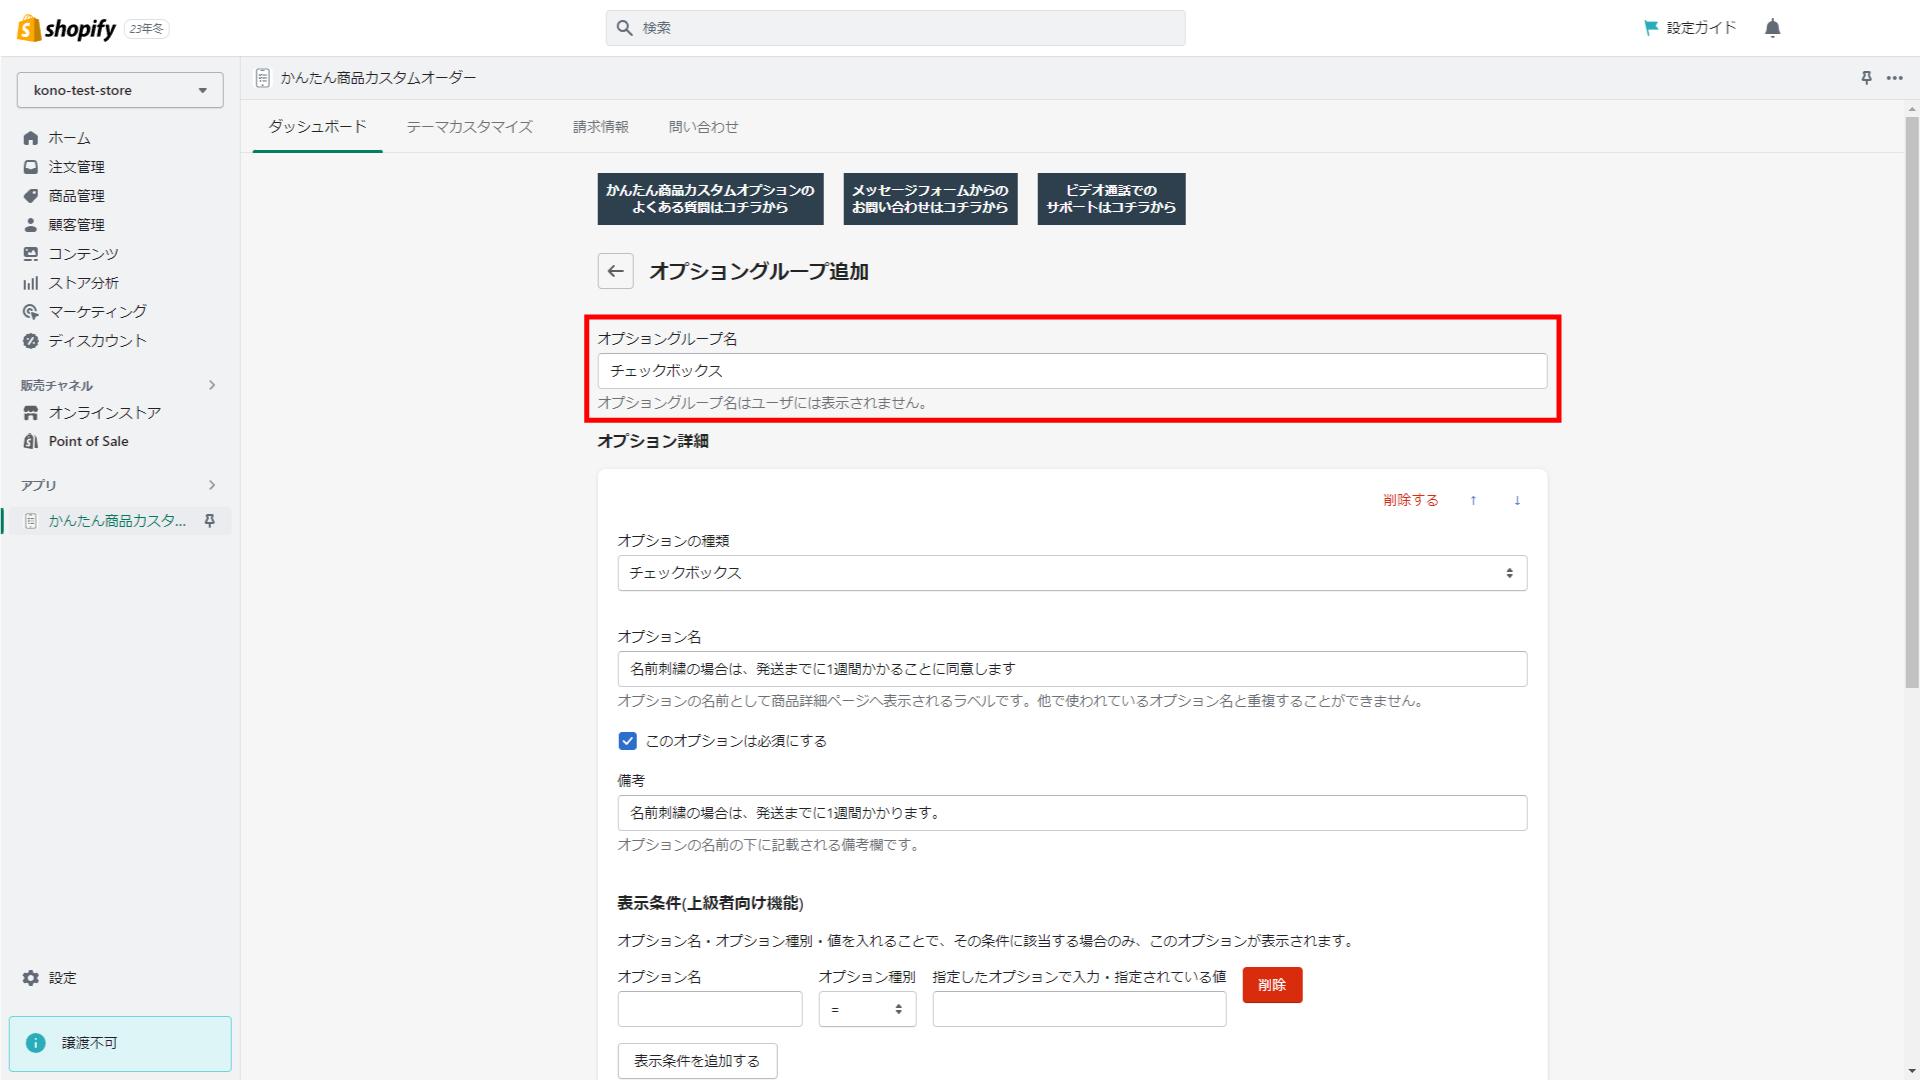Open the notifications bell icon
1920x1080 pixels.
[1772, 28]
